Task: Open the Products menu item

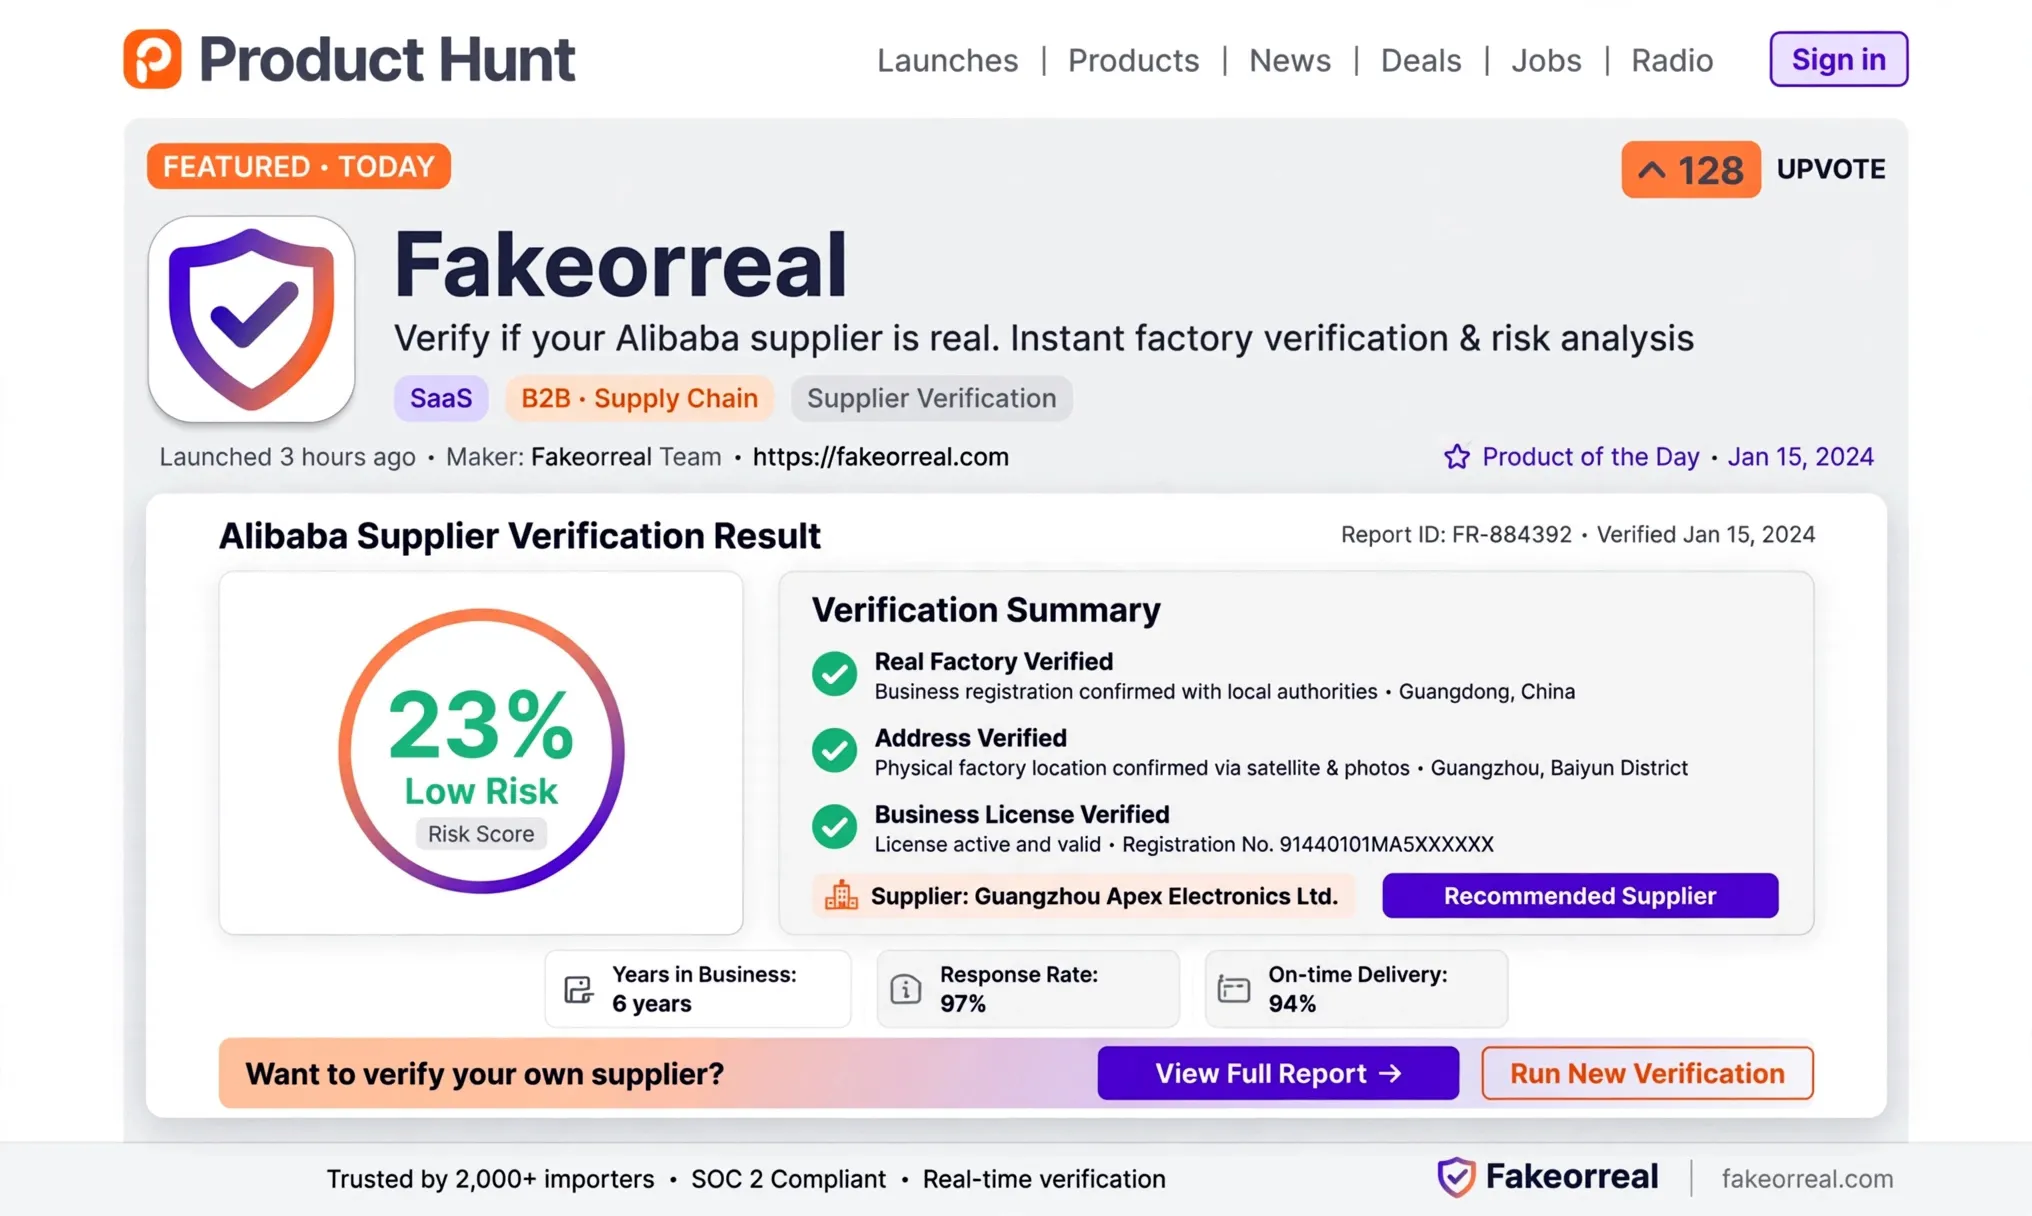Action: (x=1133, y=60)
